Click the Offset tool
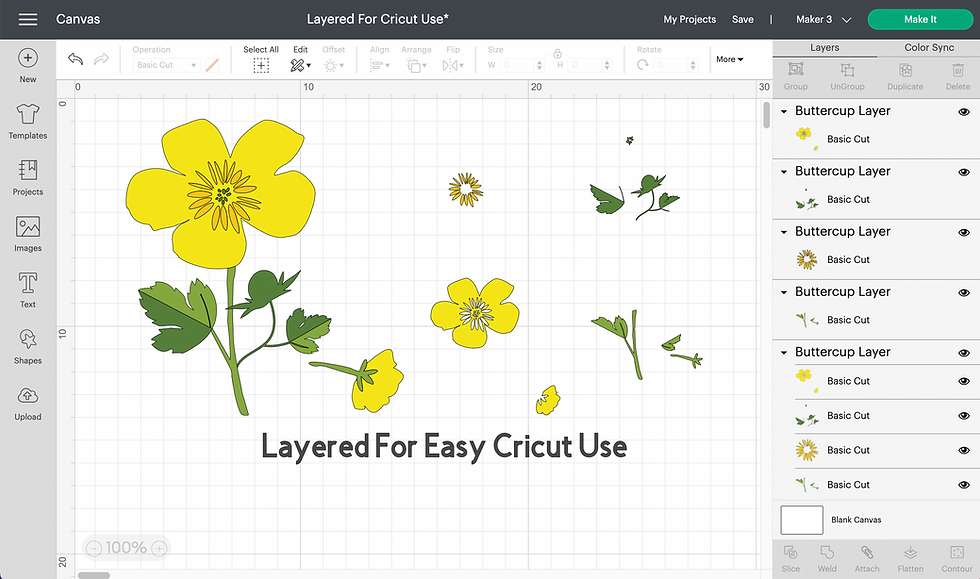 click(333, 59)
